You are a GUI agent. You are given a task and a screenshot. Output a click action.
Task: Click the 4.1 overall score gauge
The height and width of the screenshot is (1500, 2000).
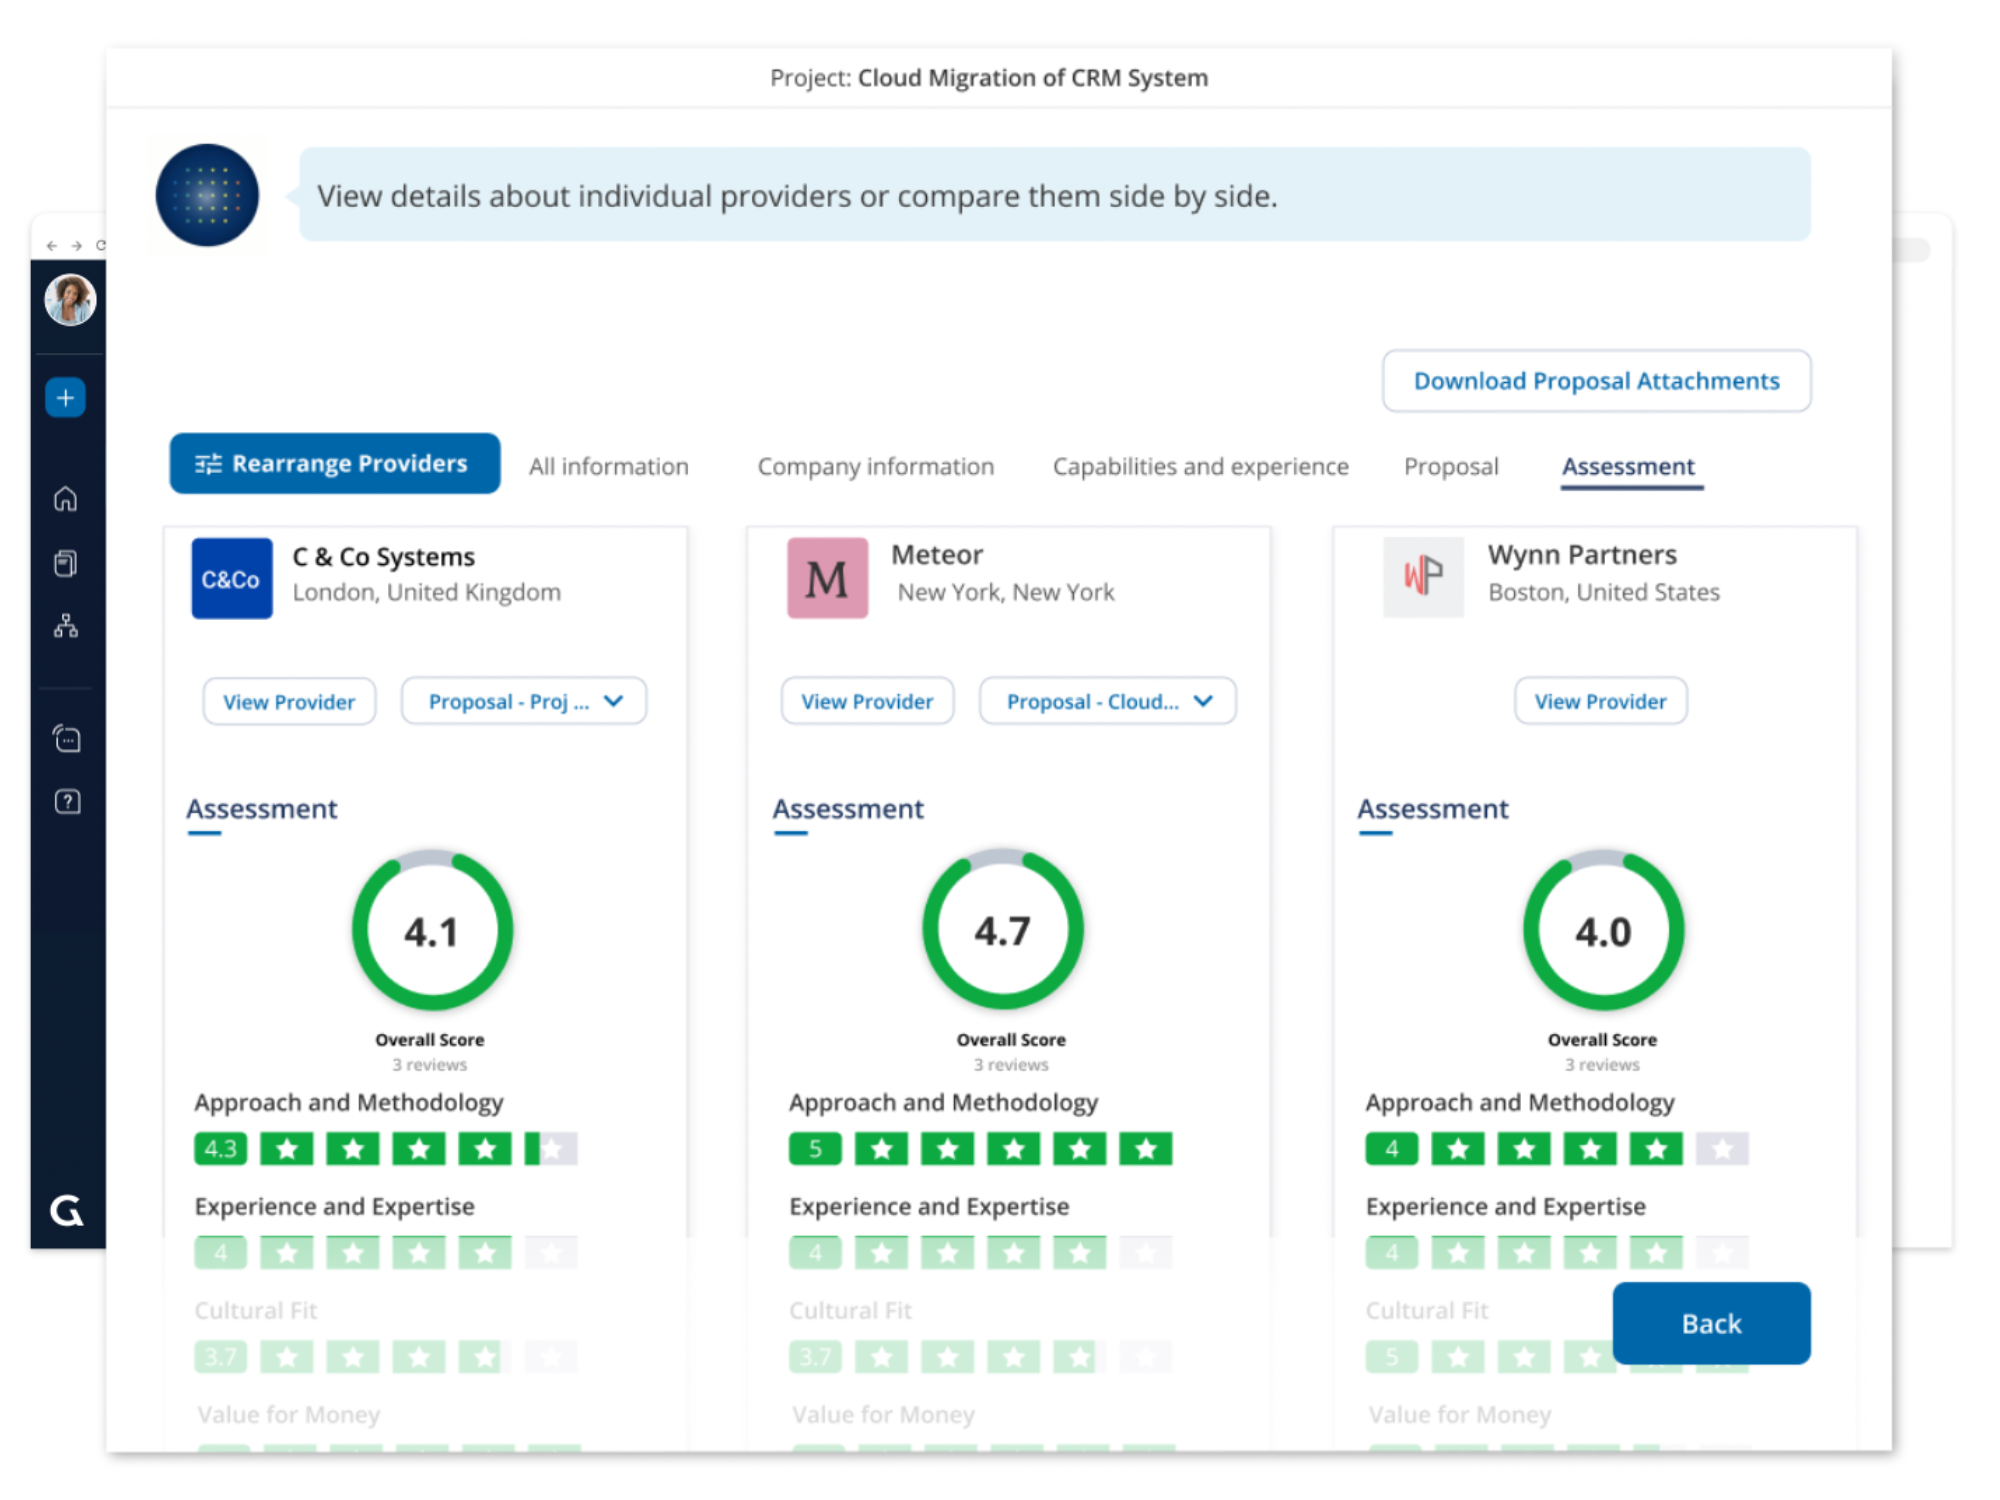pyautogui.click(x=432, y=930)
